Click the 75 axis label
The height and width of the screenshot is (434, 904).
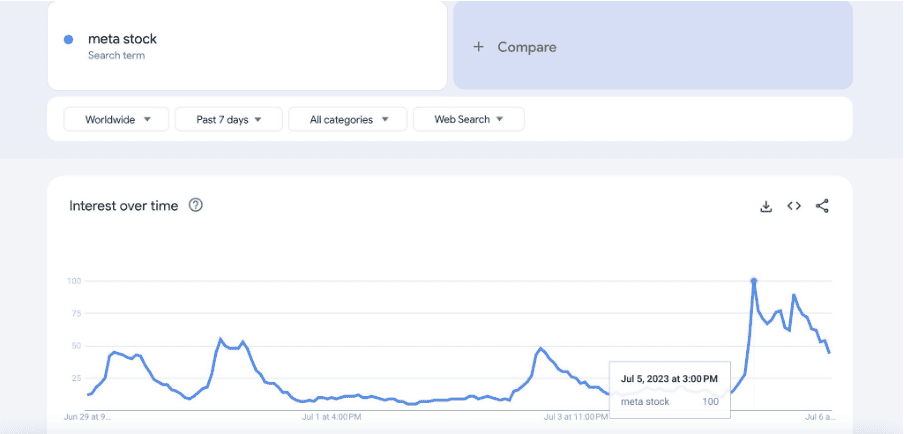coord(77,314)
